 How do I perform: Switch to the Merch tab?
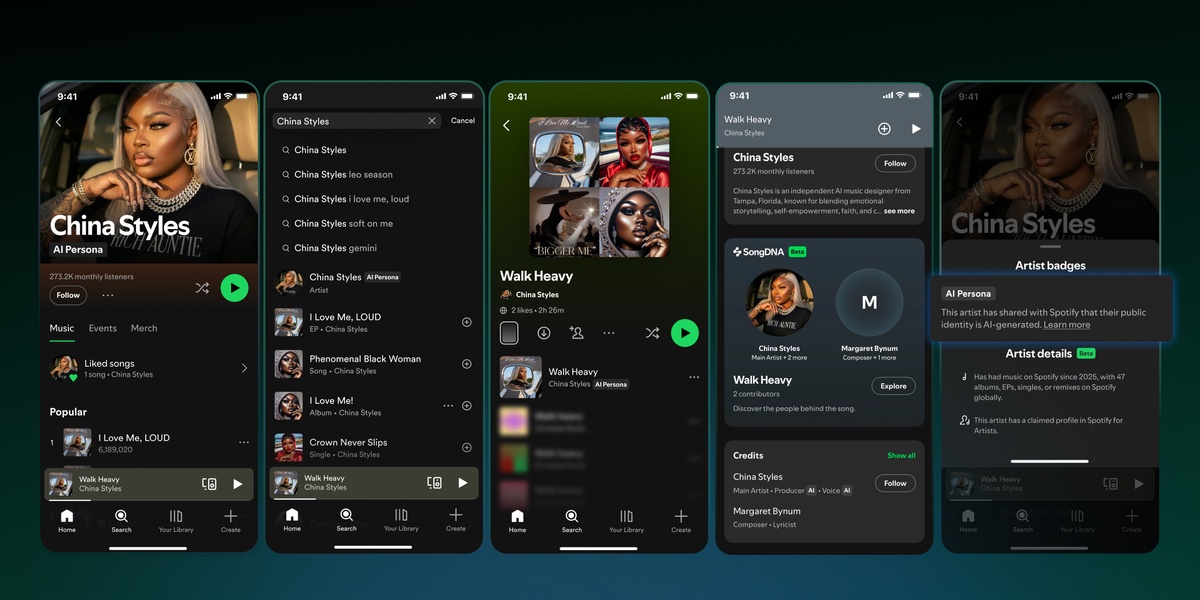pos(144,328)
